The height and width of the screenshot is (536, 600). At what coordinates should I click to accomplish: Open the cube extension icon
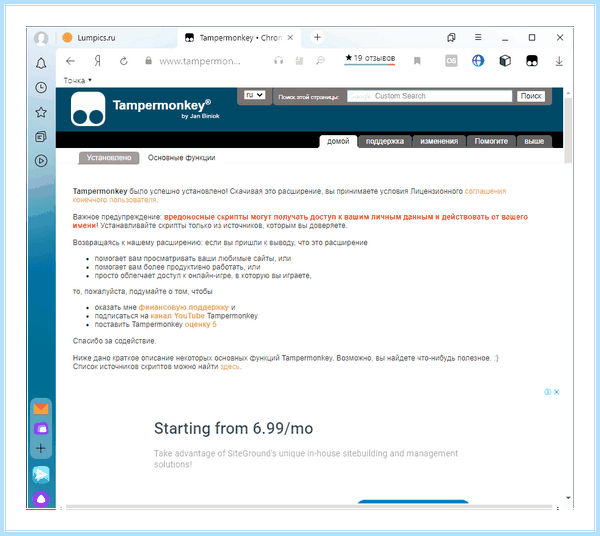[505, 60]
